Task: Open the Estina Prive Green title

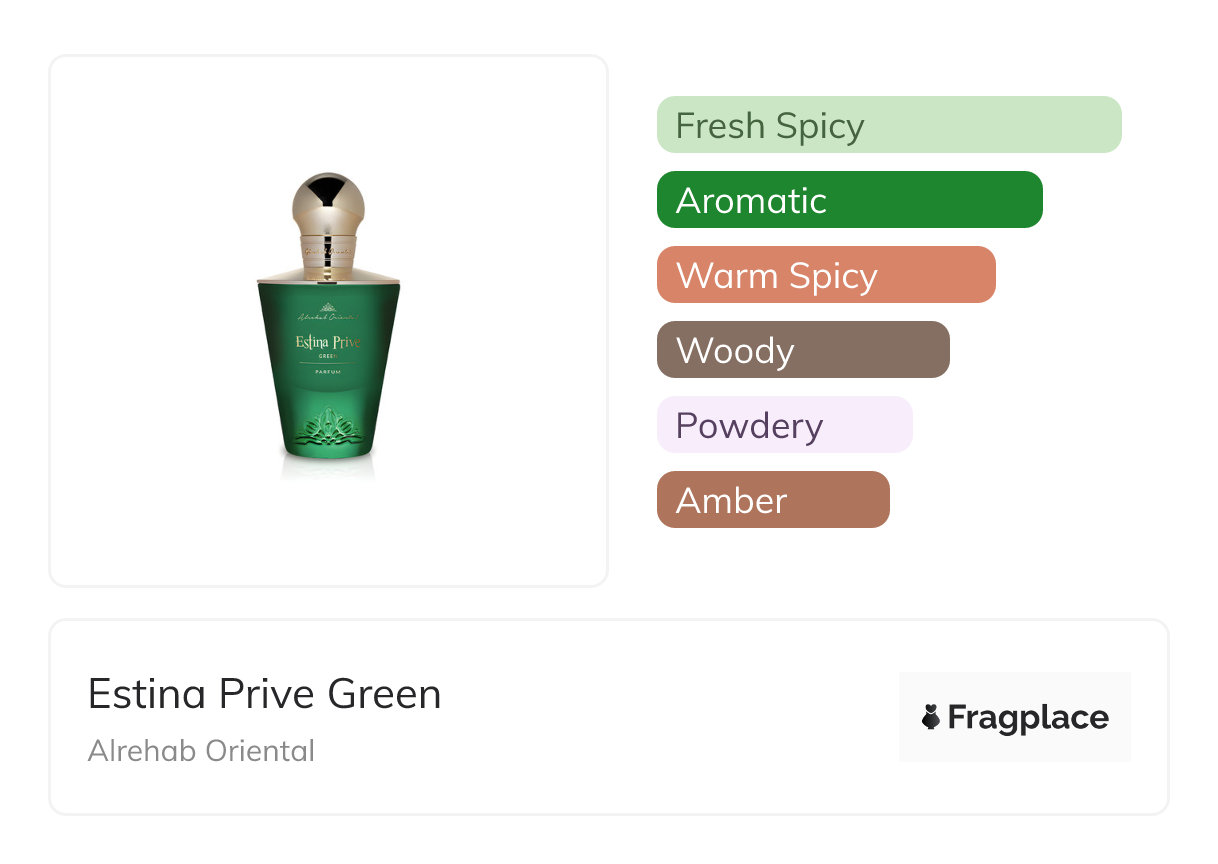Action: [x=264, y=693]
